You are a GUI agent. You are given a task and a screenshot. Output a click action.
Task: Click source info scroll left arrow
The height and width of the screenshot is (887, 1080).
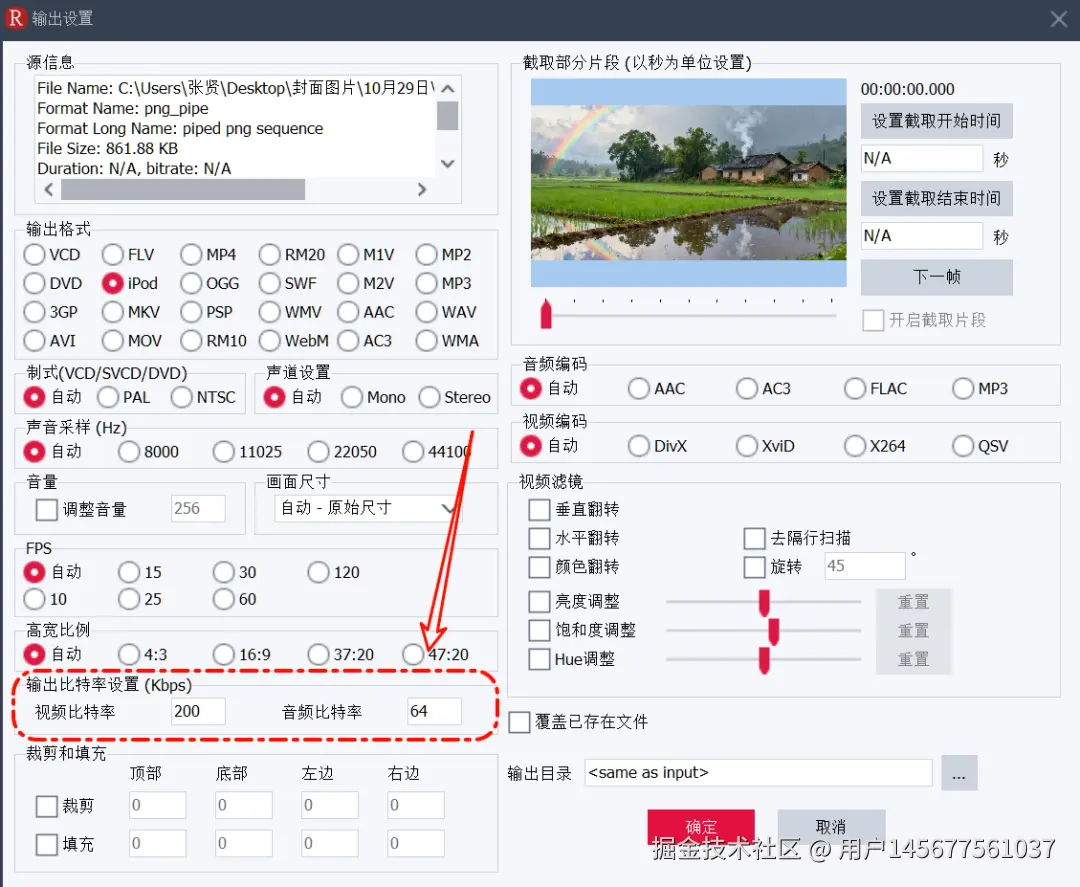point(48,189)
